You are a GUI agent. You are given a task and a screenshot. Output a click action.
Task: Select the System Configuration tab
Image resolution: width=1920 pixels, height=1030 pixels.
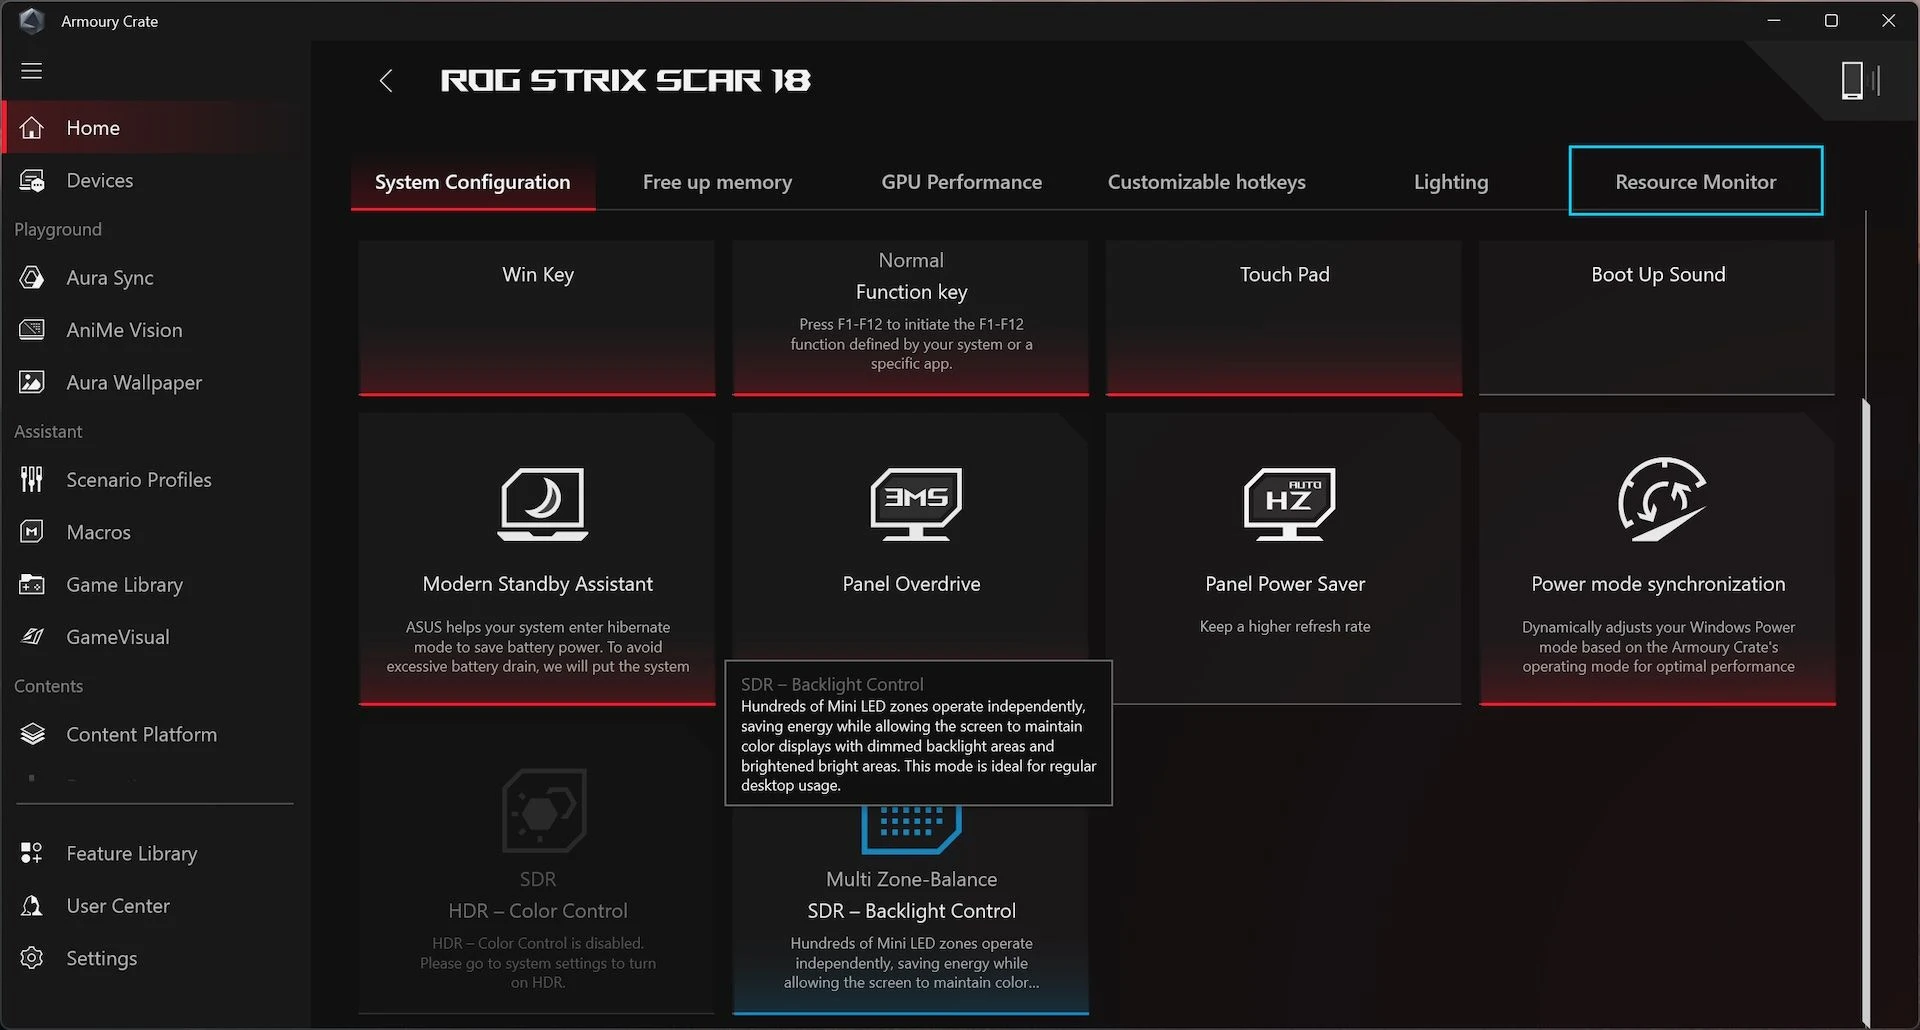[473, 182]
